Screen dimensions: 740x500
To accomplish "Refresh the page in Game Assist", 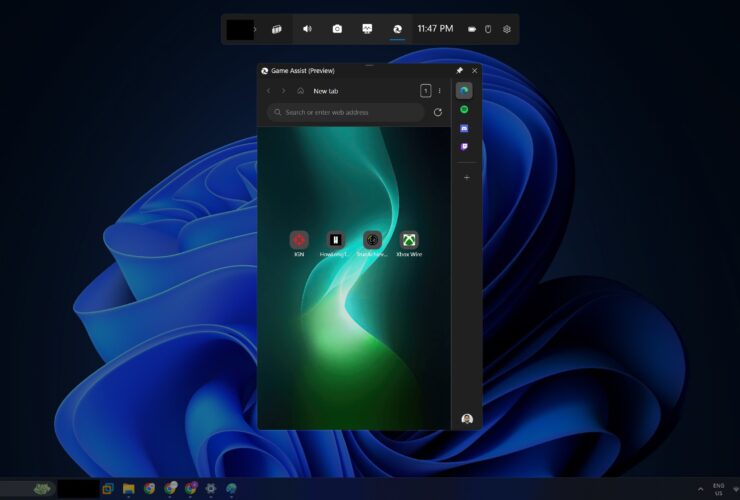I will pos(437,113).
